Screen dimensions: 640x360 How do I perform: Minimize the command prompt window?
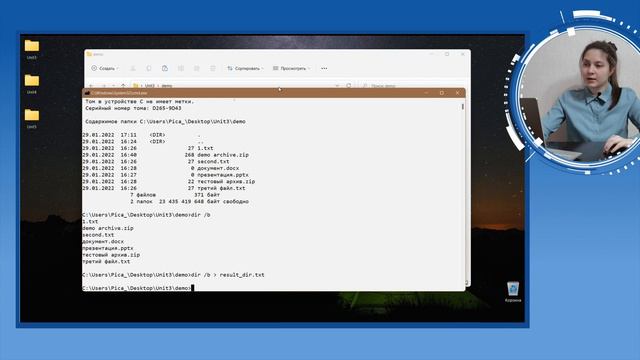tap(426, 93)
